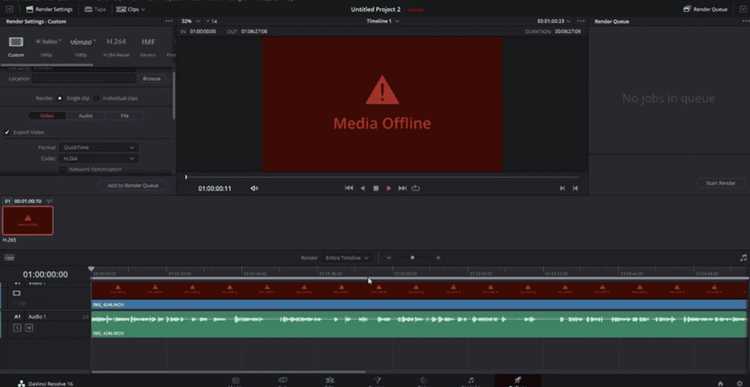Select the green audio waveform clip
The width and height of the screenshot is (750, 387).
419,324
